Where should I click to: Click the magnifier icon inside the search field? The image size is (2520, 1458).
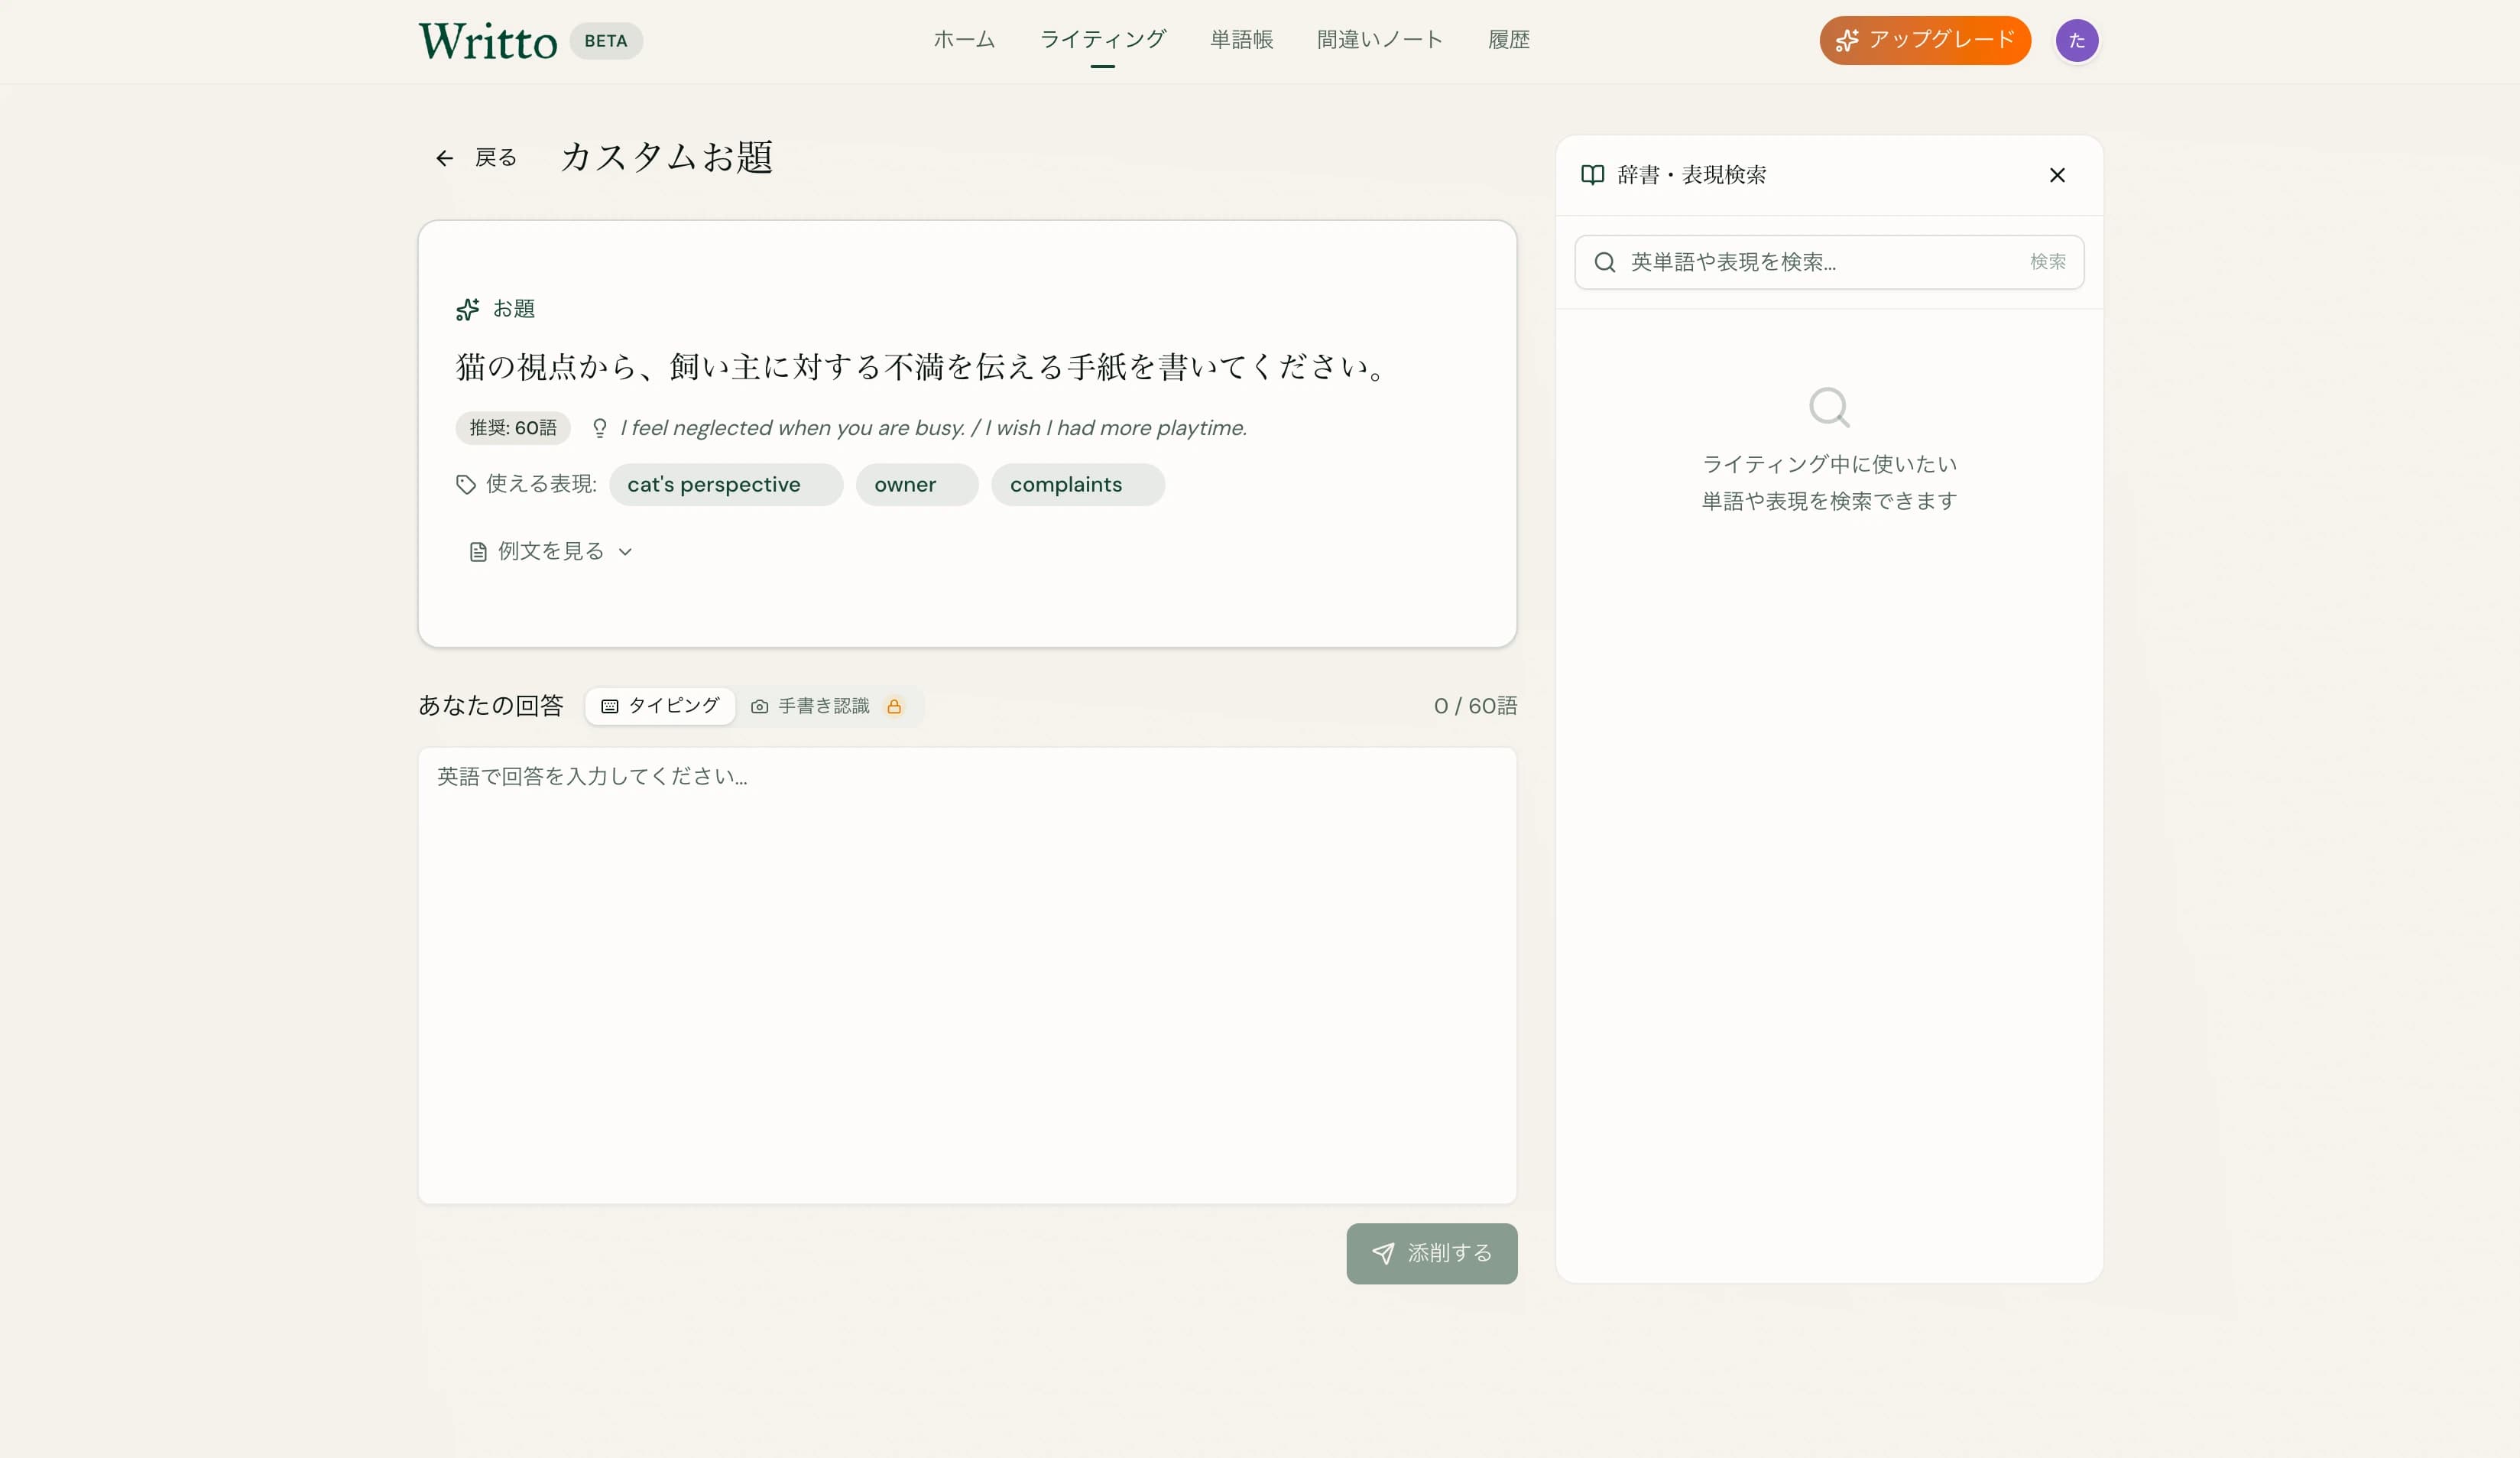tap(1605, 262)
